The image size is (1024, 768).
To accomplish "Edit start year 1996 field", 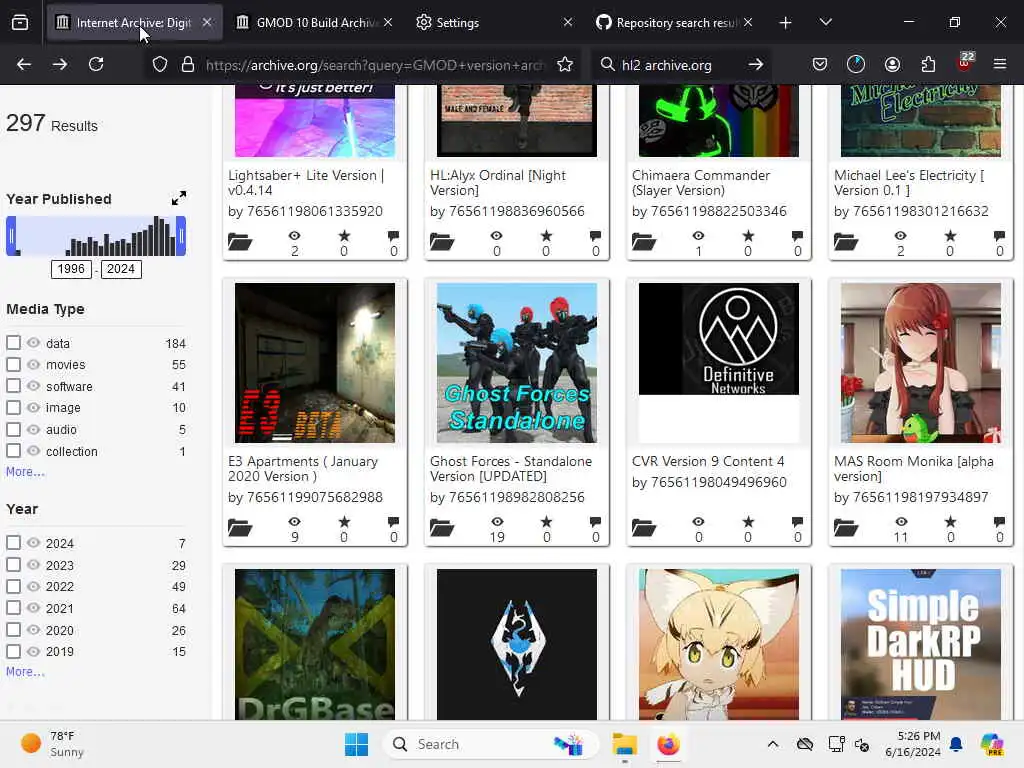I will click(71, 269).
